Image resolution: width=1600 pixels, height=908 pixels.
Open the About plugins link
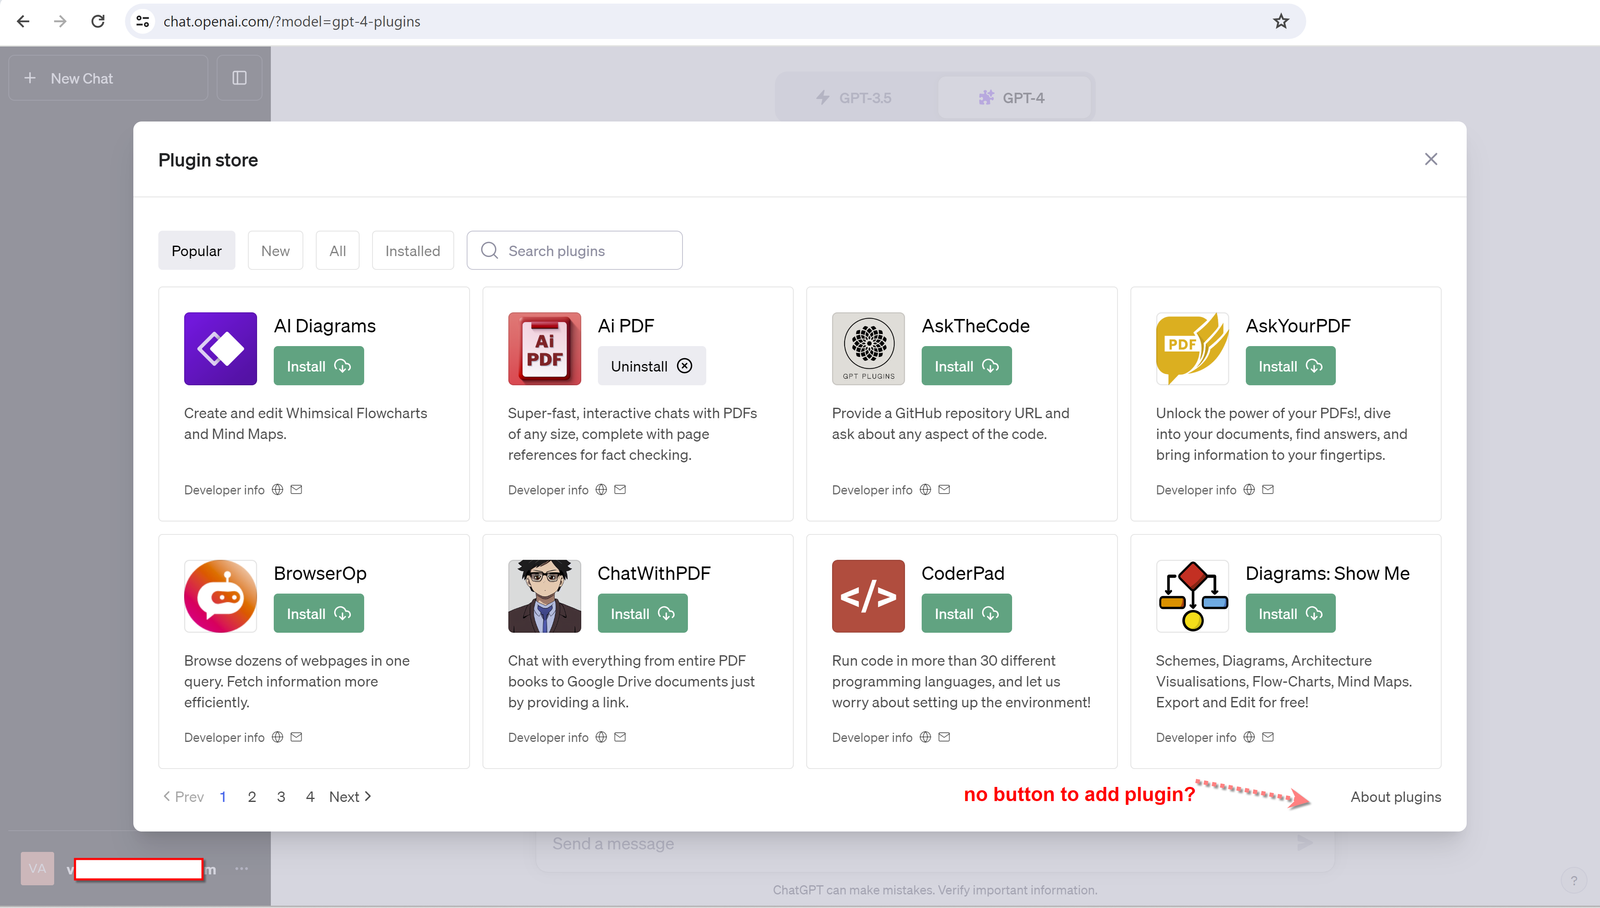point(1396,797)
